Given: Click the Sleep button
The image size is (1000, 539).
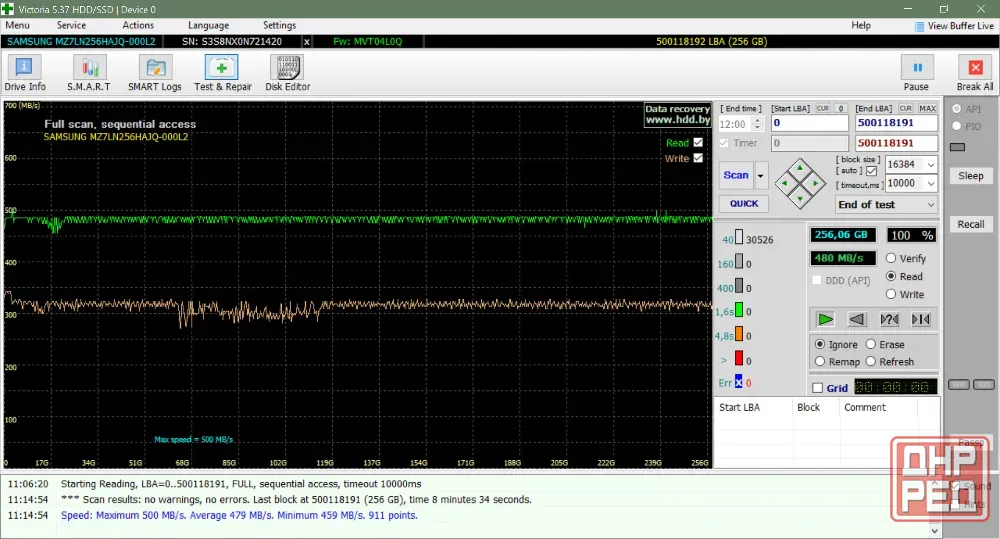Looking at the screenshot, I should (971, 176).
